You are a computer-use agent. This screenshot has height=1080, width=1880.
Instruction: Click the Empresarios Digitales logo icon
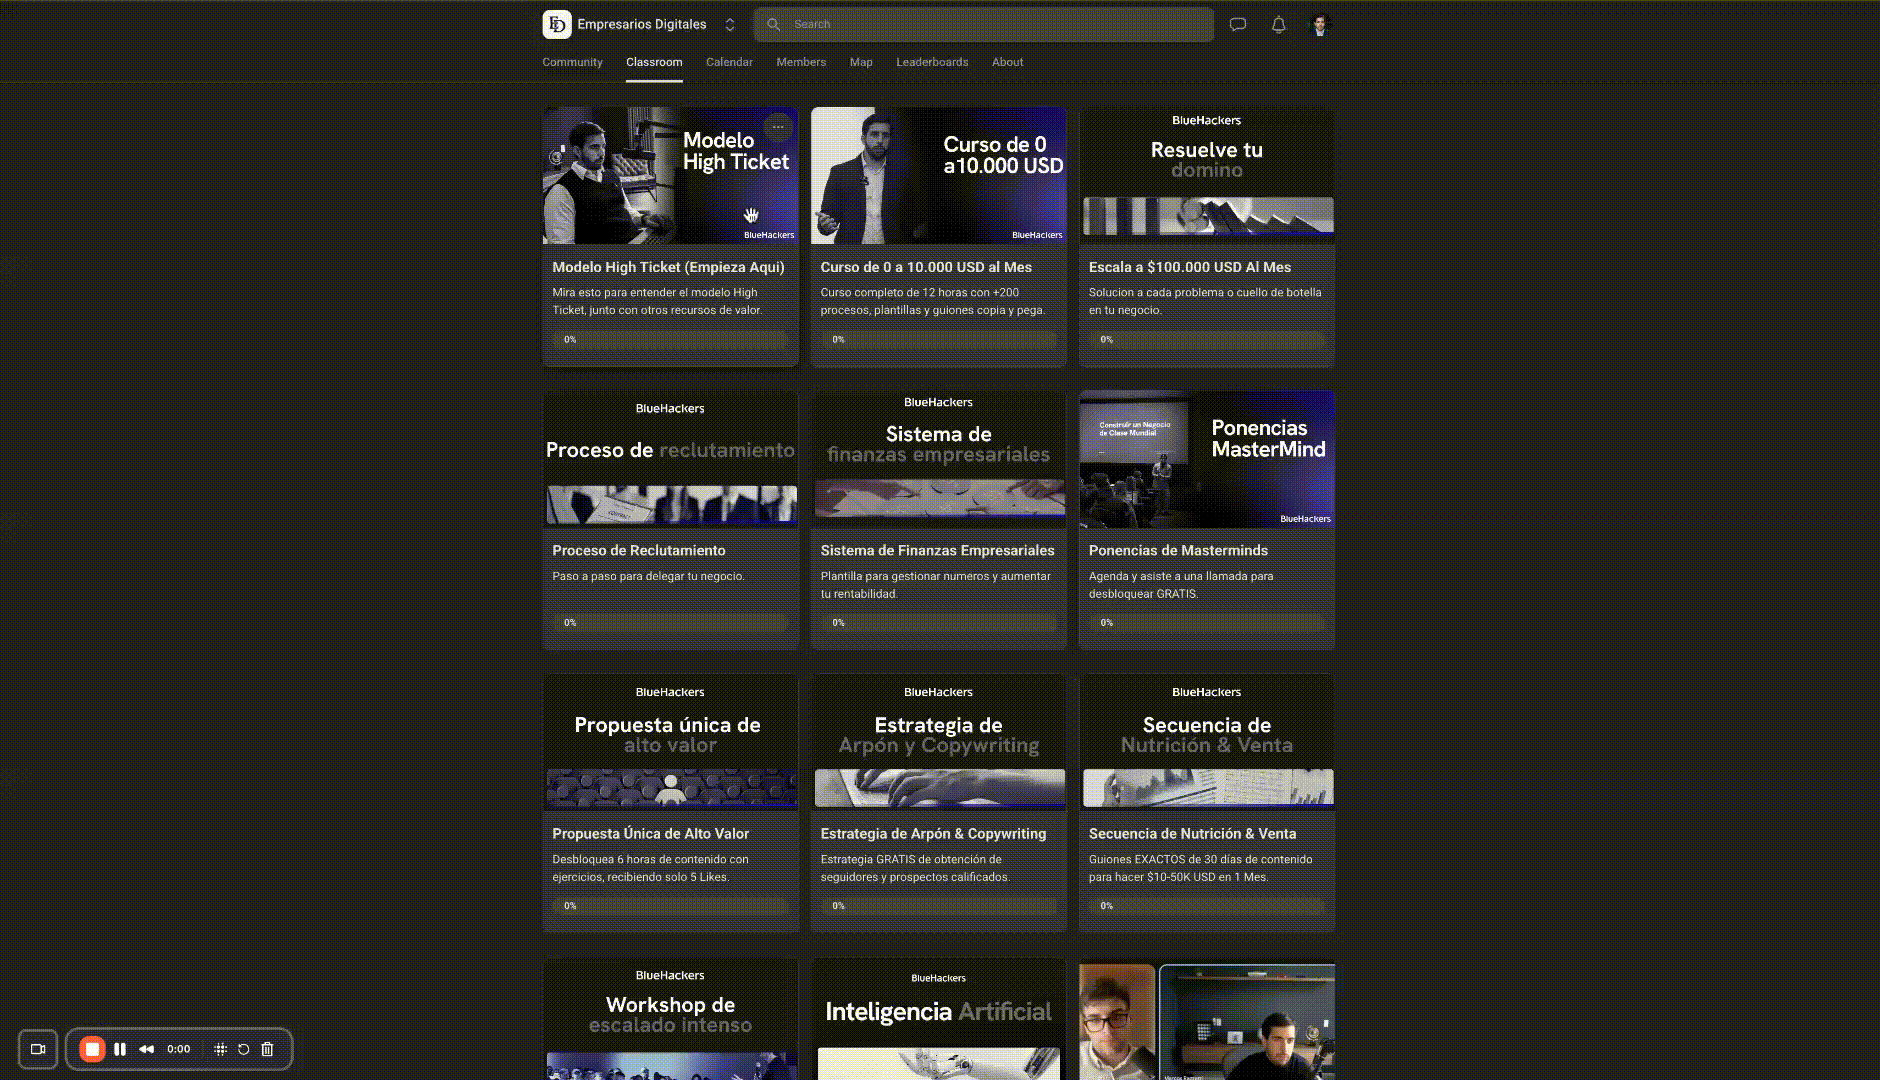tap(557, 24)
